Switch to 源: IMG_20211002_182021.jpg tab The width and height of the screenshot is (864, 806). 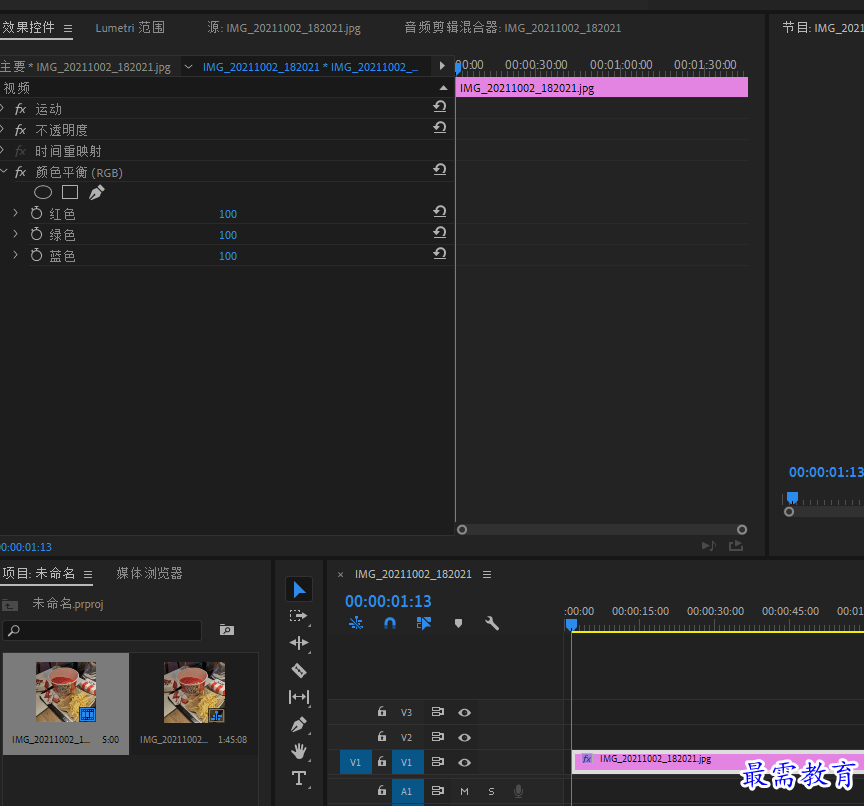tap(284, 28)
